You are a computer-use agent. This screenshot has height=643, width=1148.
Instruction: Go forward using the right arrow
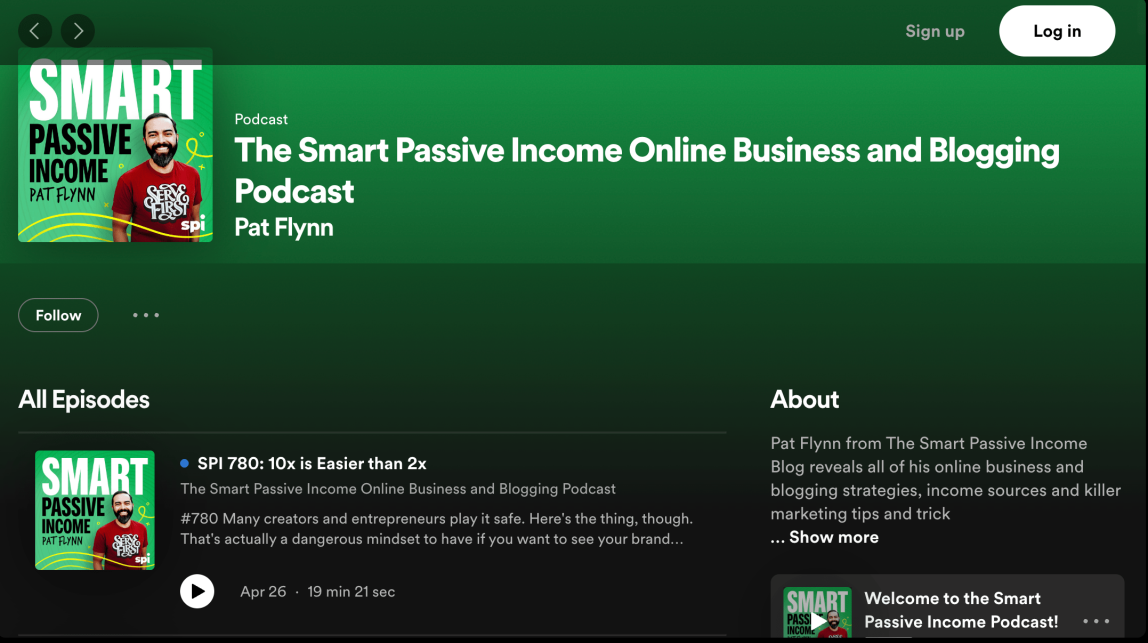[x=78, y=31]
